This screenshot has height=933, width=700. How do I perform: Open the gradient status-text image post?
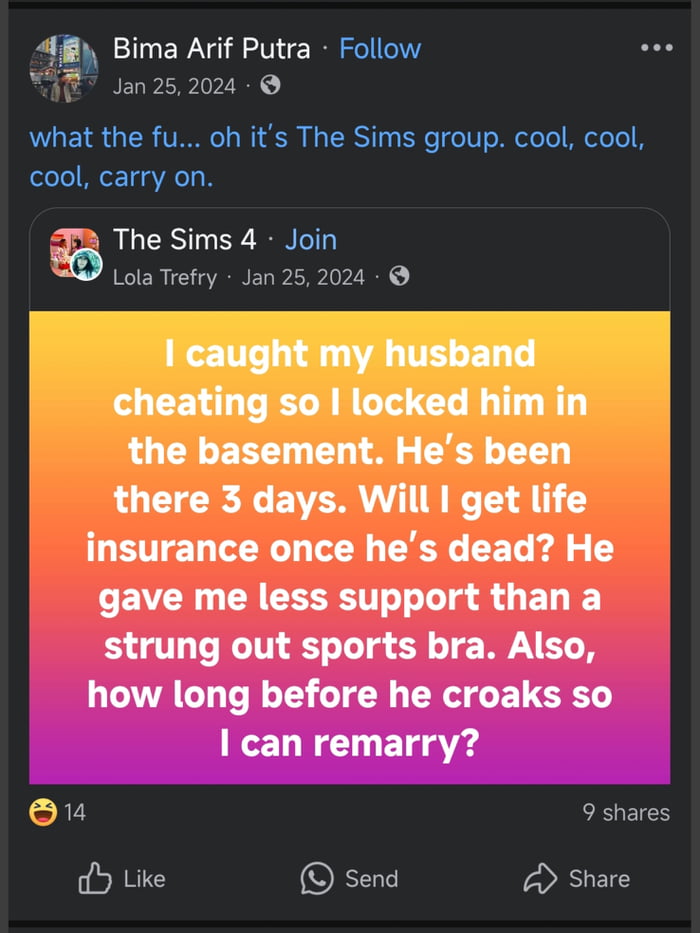coord(350,548)
